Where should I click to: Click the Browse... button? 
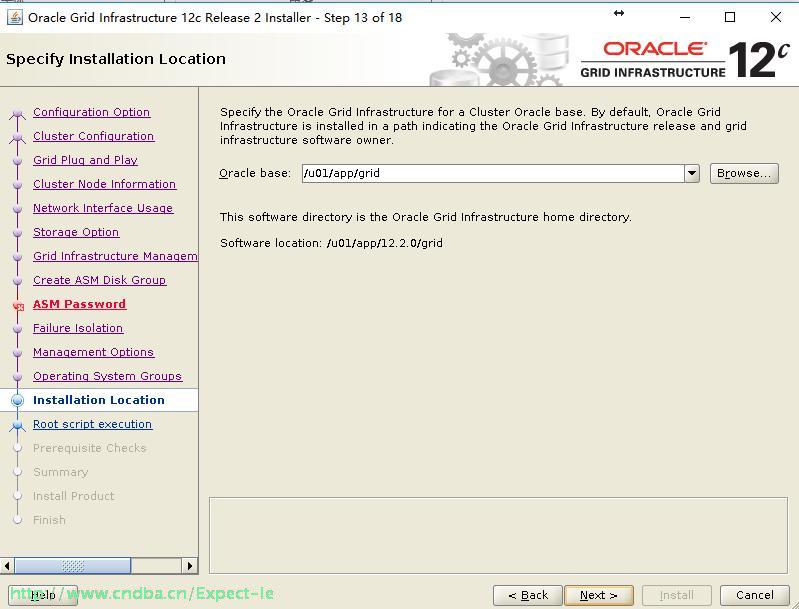pos(744,173)
